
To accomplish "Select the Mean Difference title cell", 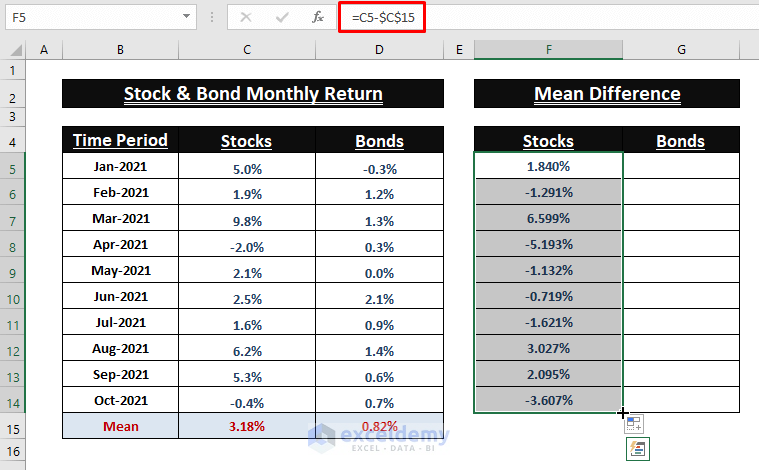I will pyautogui.click(x=607, y=94).
